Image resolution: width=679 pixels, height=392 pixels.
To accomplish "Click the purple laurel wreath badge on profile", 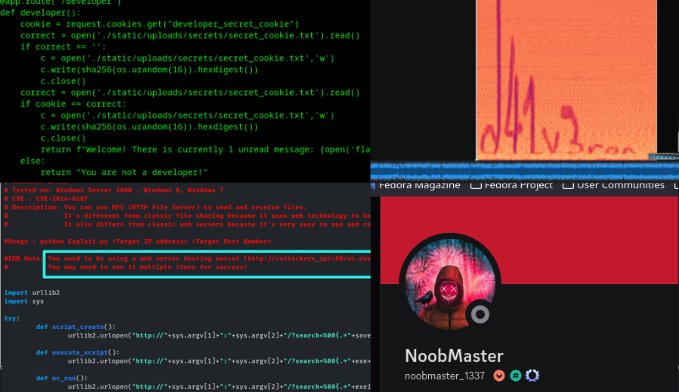I will point(532,376).
